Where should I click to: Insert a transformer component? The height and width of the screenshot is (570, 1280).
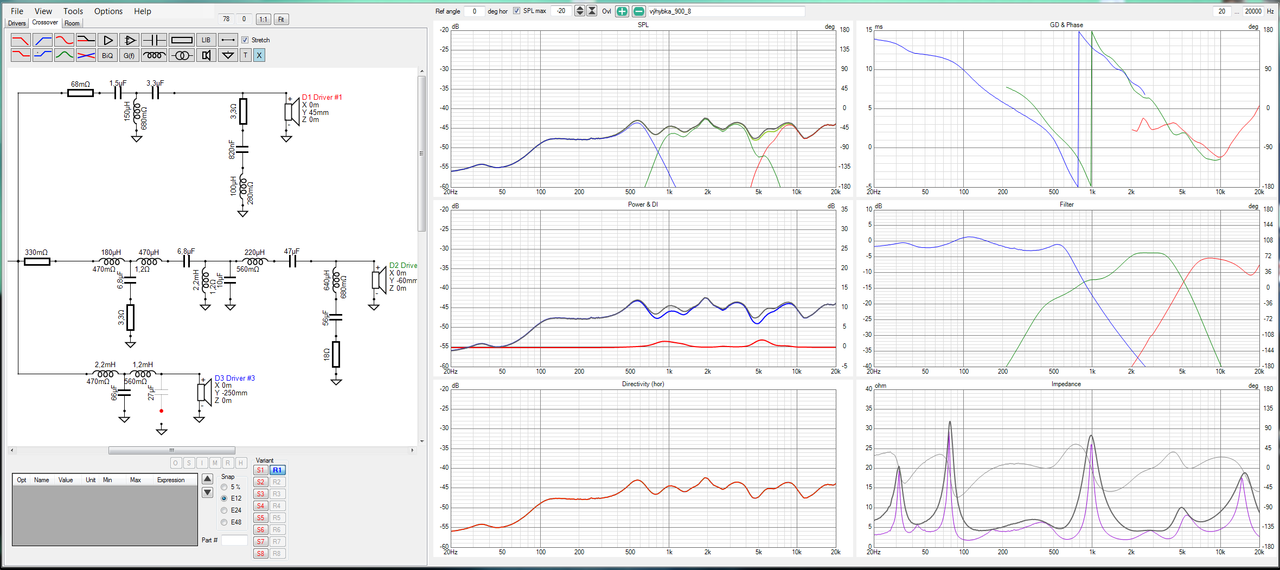click(182, 55)
